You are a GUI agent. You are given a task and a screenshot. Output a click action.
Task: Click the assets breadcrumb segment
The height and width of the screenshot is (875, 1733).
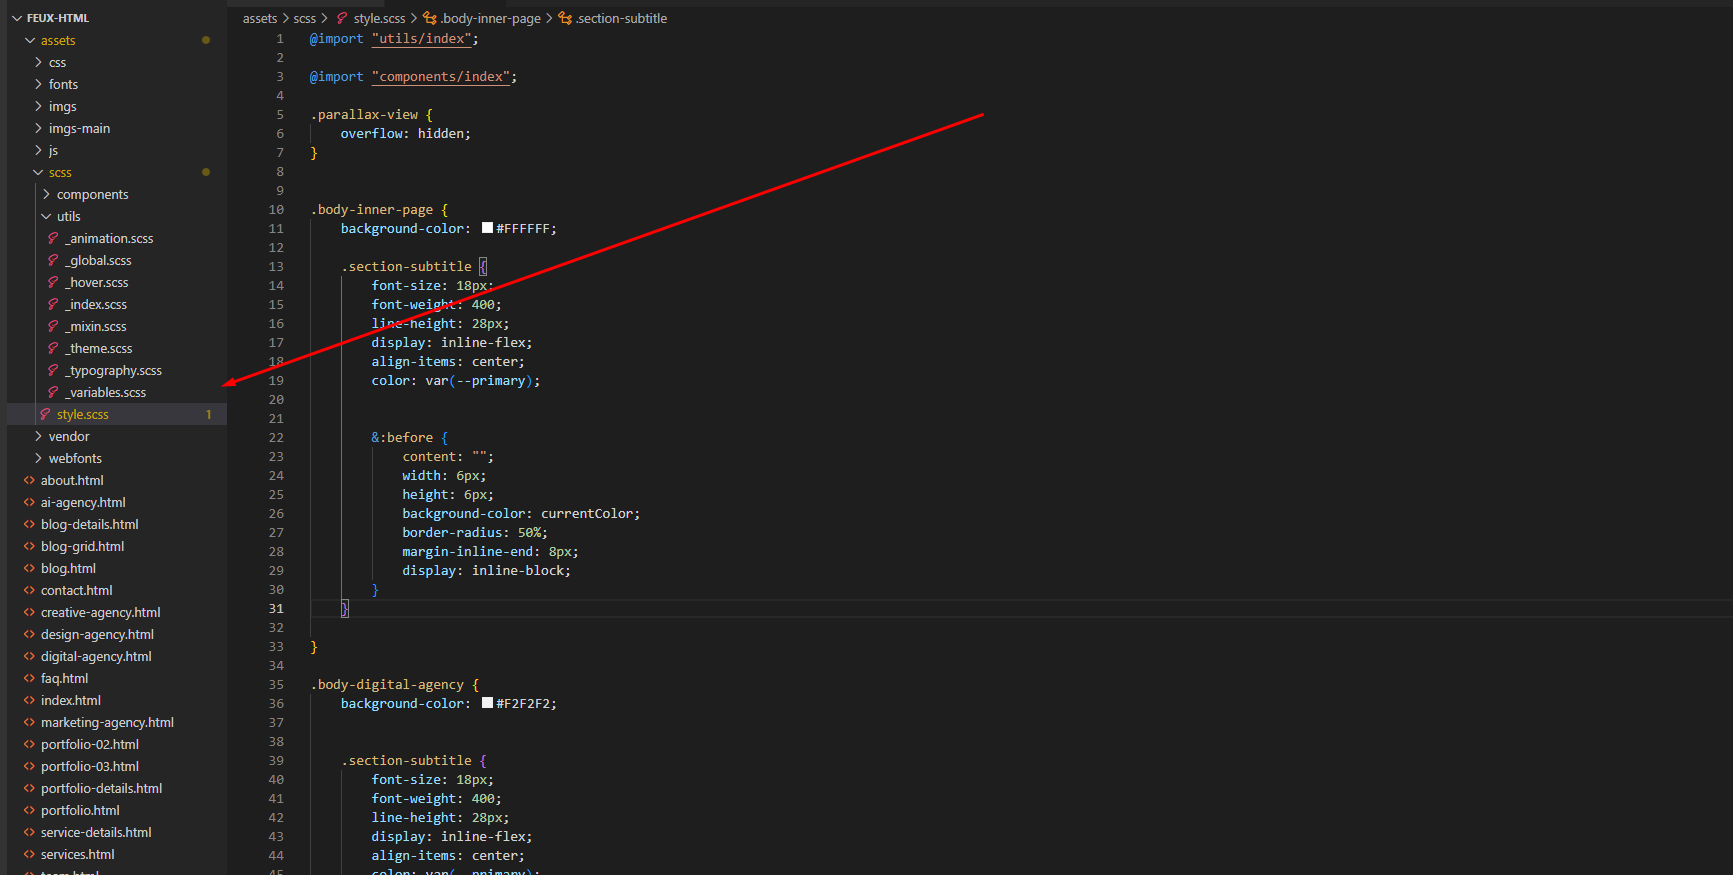[x=260, y=18]
